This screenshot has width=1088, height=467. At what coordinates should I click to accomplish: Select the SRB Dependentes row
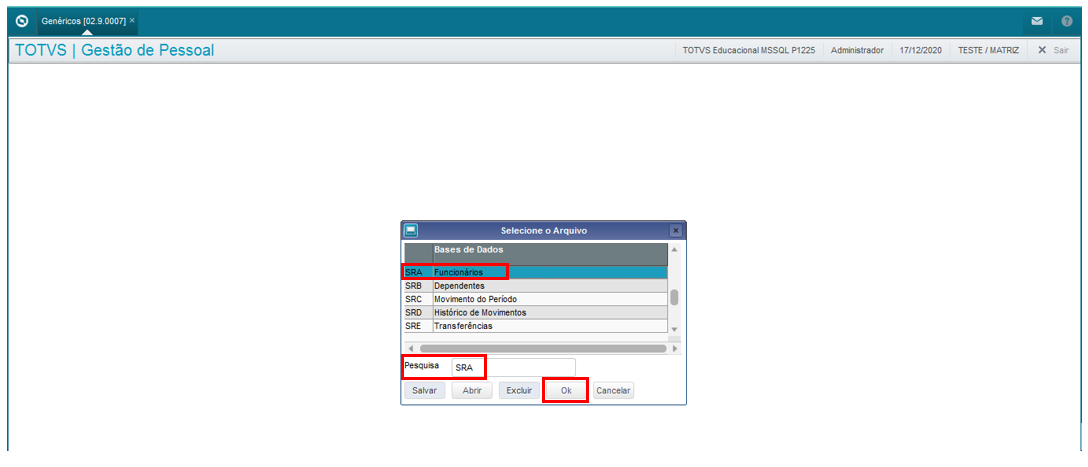pos(536,286)
